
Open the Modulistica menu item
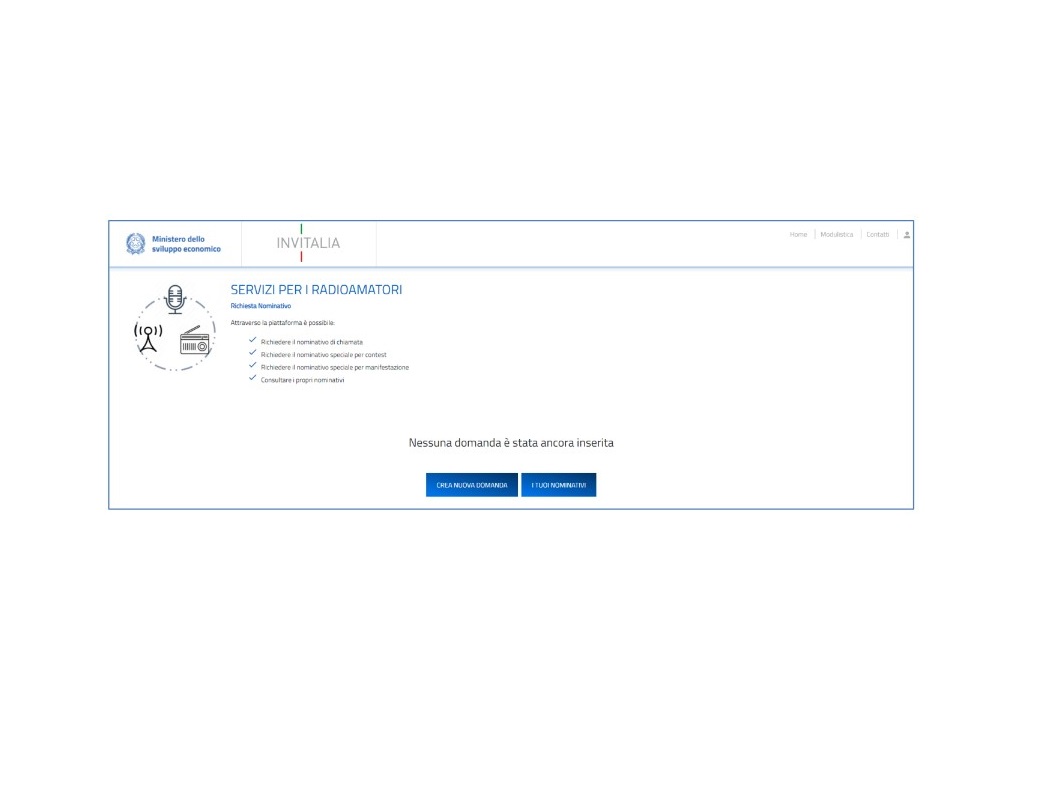[836, 235]
